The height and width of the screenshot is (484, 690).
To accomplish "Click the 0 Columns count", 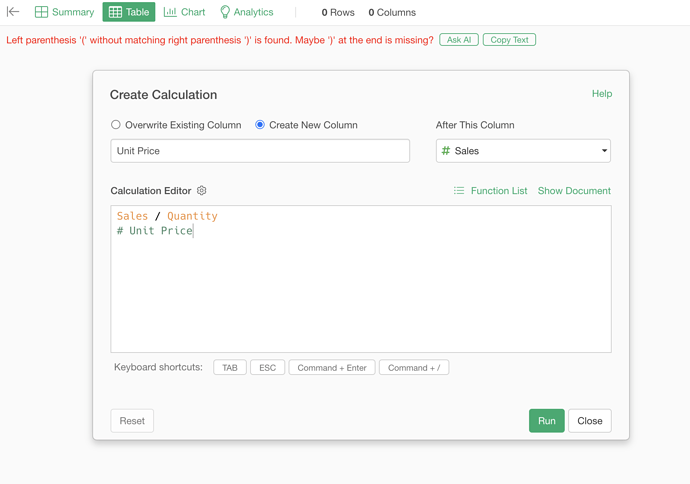I will click(x=392, y=12).
